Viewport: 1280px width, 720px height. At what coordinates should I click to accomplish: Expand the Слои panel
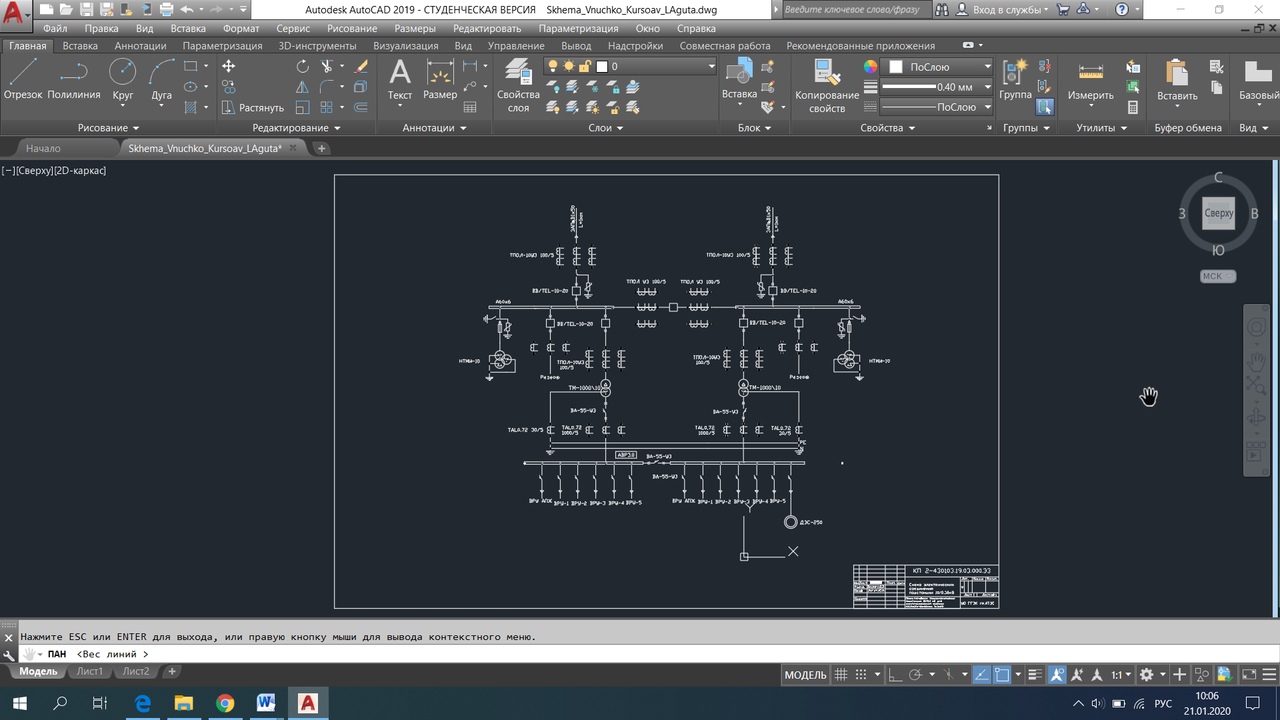[606, 128]
